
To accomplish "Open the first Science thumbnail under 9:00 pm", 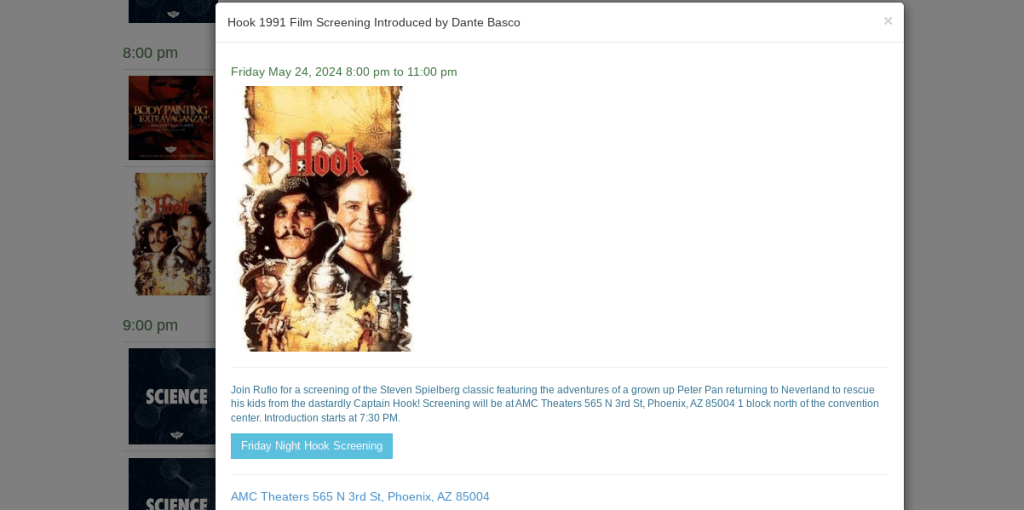I will click(171, 396).
